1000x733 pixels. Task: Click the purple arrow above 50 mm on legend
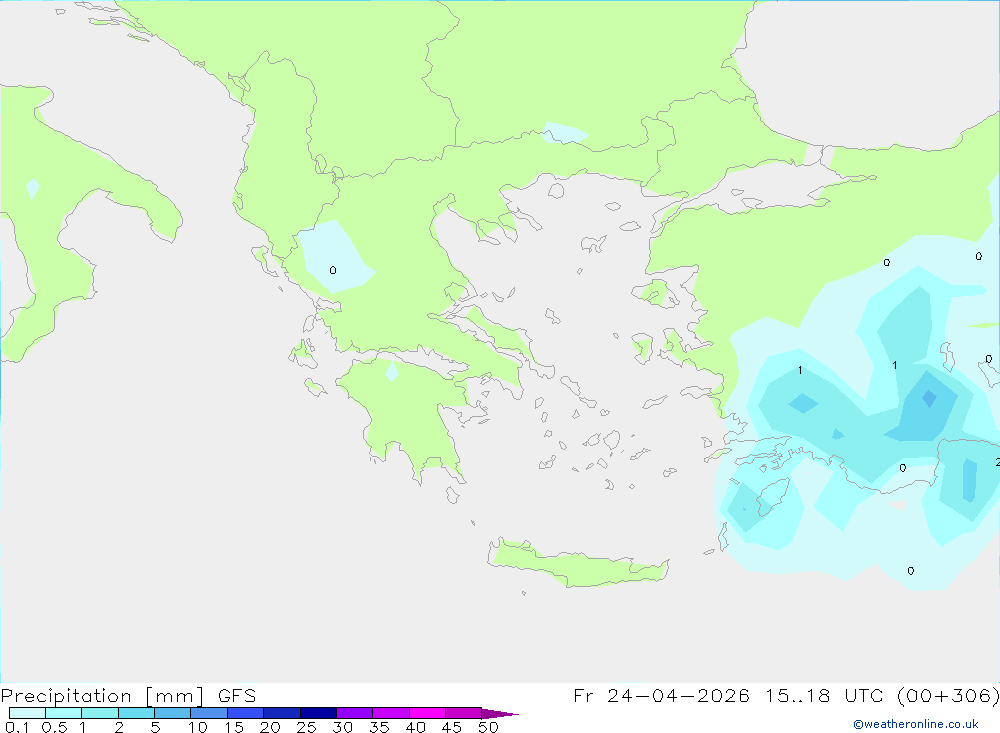(x=499, y=713)
